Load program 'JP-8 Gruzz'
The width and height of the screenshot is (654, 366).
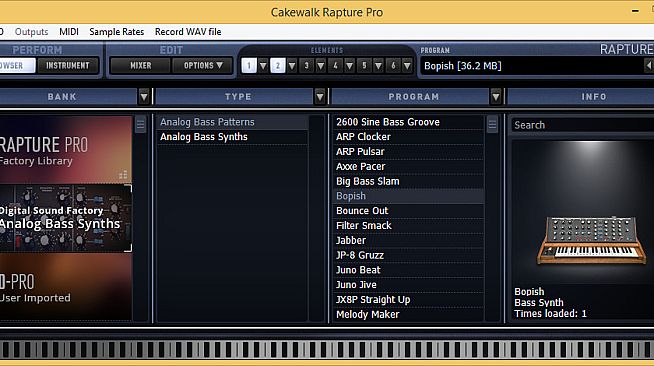pyautogui.click(x=409, y=255)
